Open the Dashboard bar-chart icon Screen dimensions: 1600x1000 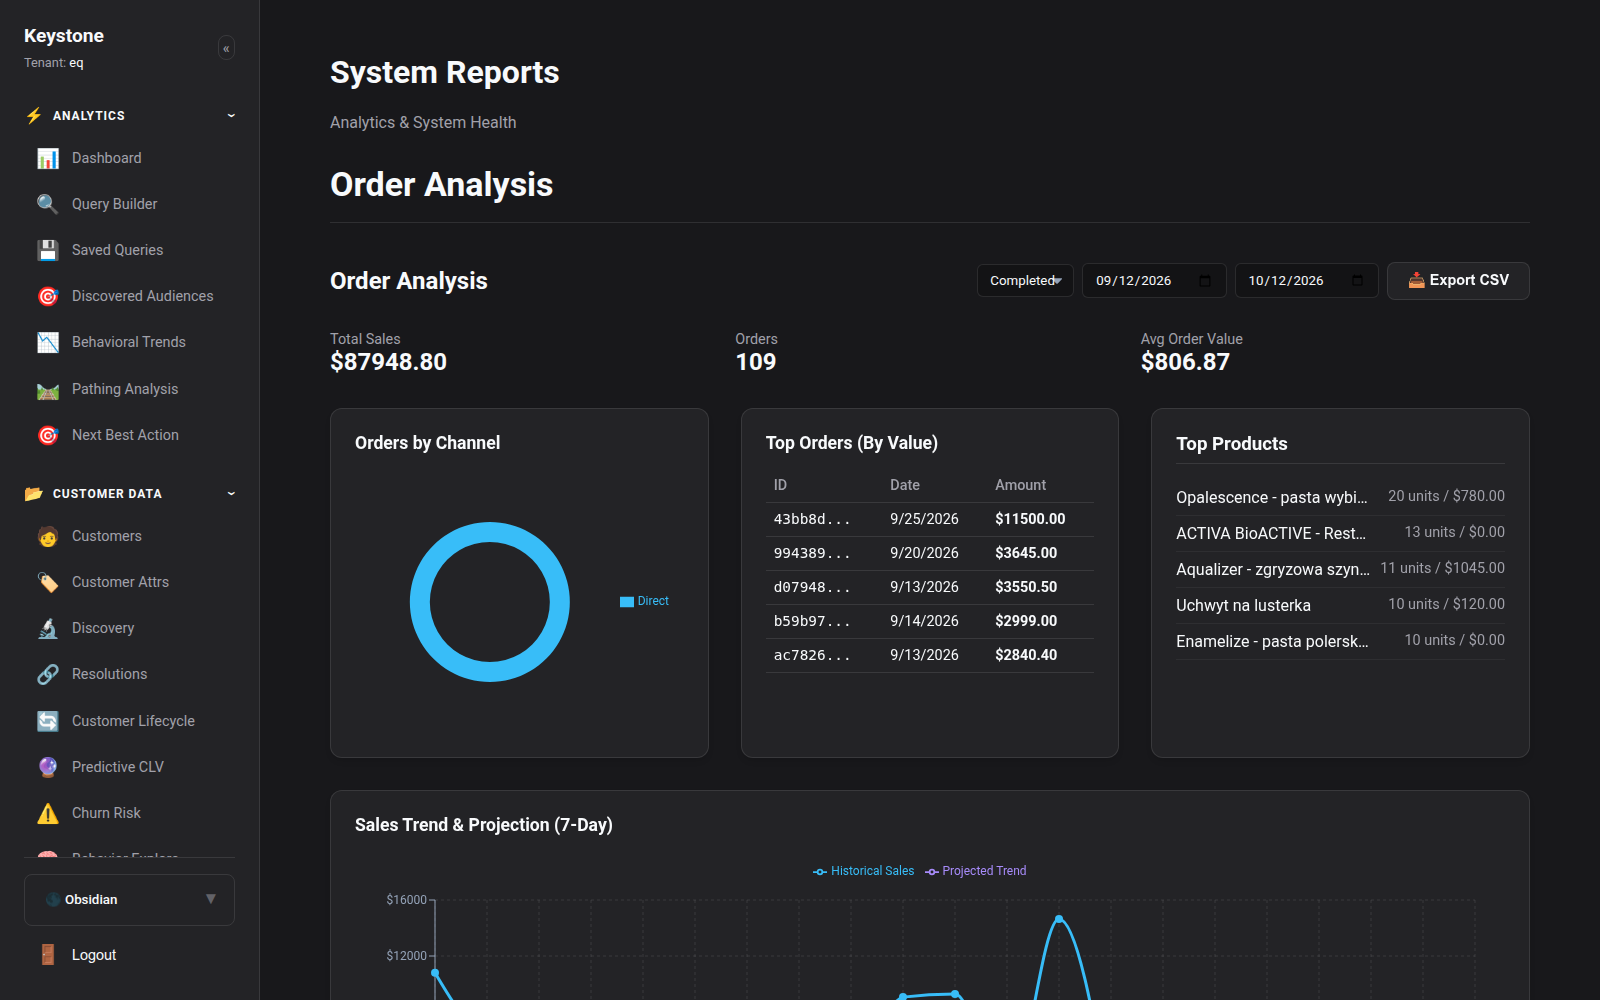[x=48, y=158]
